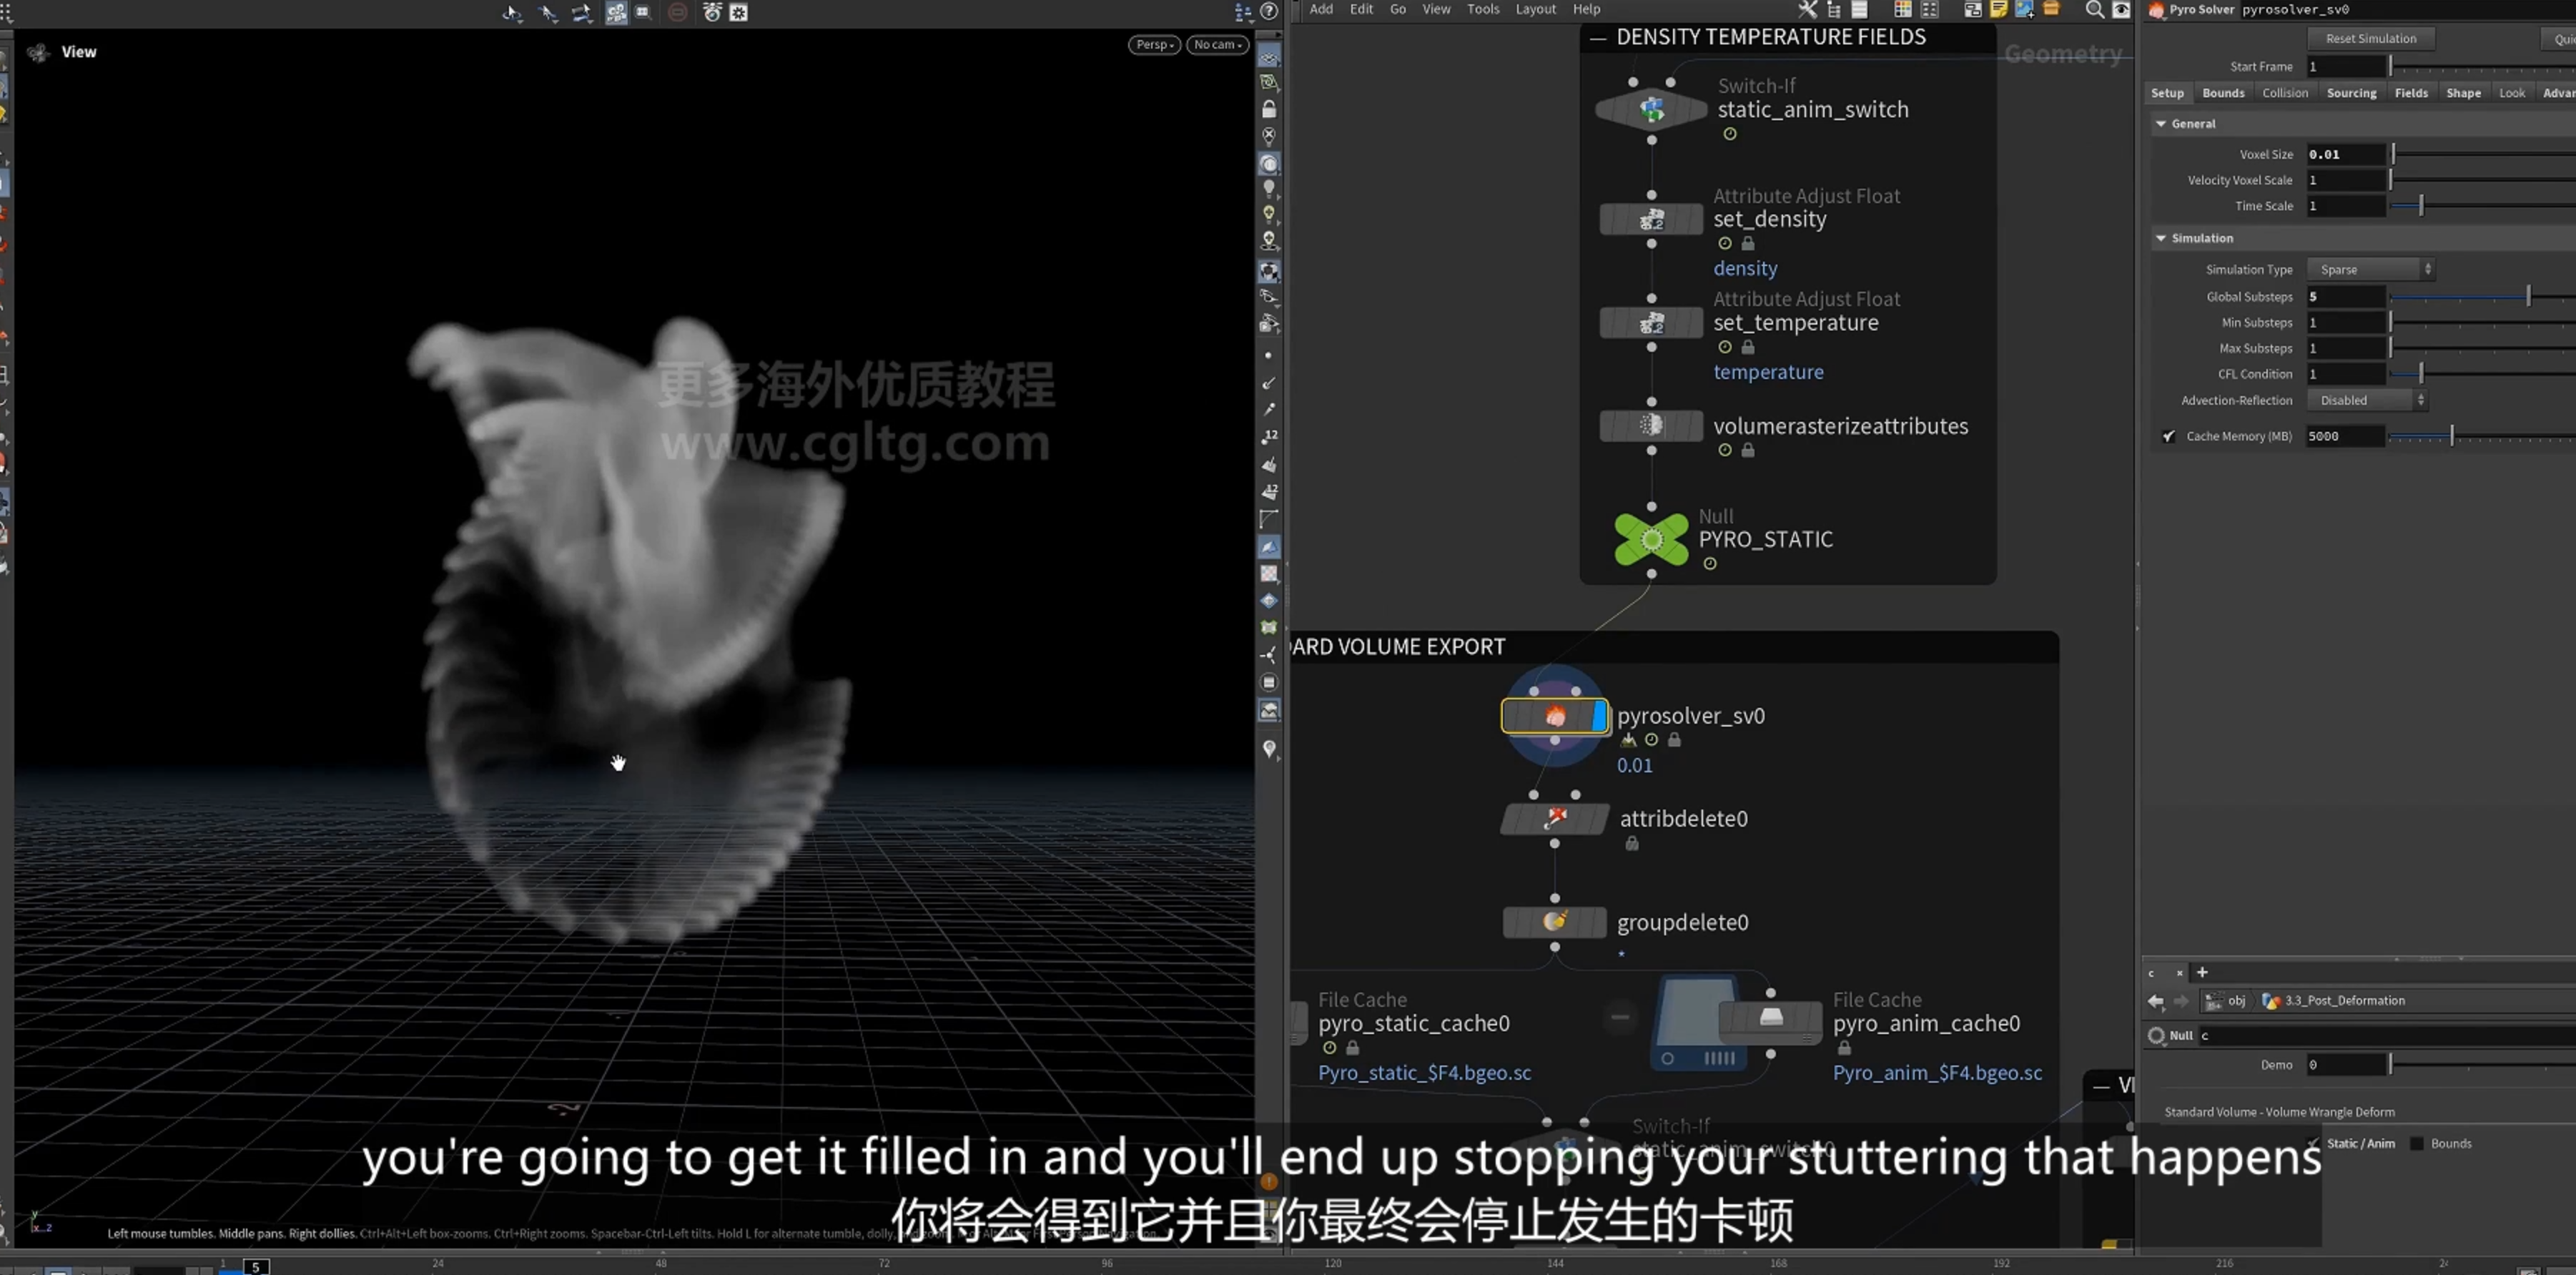Click the Start Frame input field
Image resolution: width=2576 pixels, height=1275 pixels.
tap(2345, 67)
